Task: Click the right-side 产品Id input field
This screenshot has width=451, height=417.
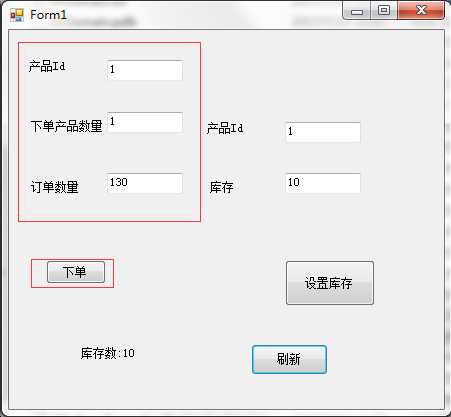Action: pyautogui.click(x=323, y=132)
